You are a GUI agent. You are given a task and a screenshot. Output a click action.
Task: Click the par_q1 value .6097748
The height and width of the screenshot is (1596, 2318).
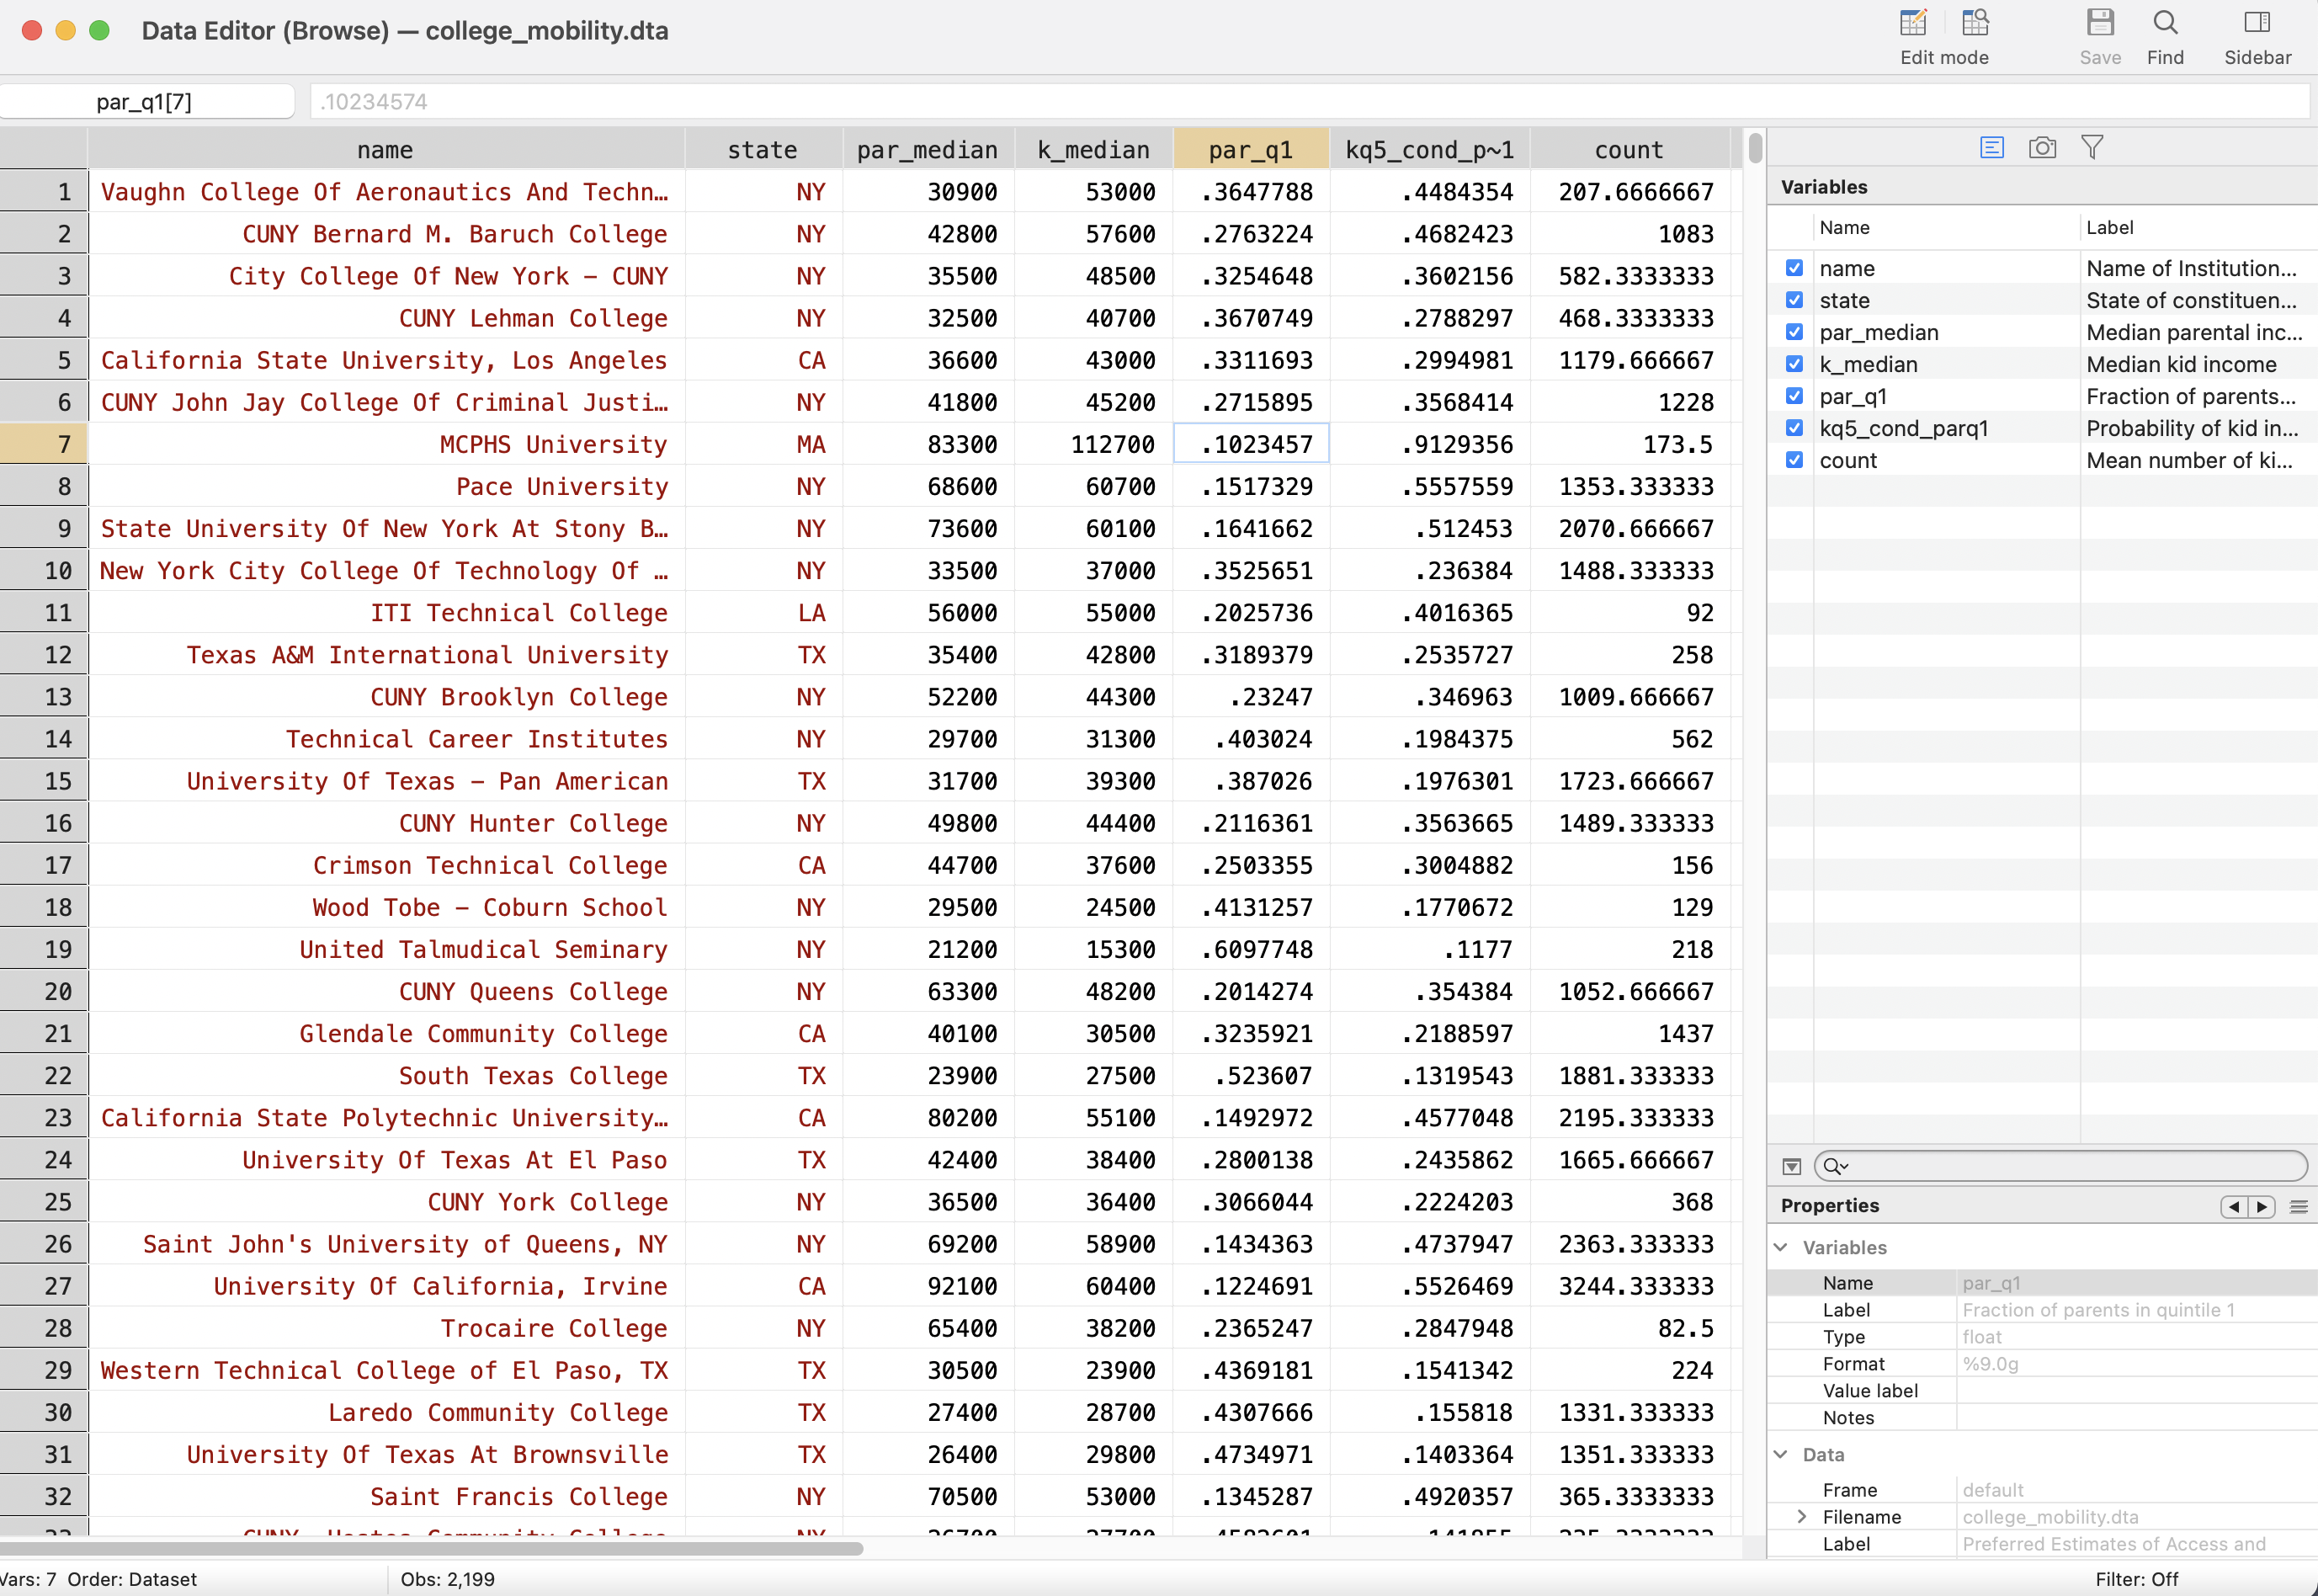pyautogui.click(x=1252, y=949)
